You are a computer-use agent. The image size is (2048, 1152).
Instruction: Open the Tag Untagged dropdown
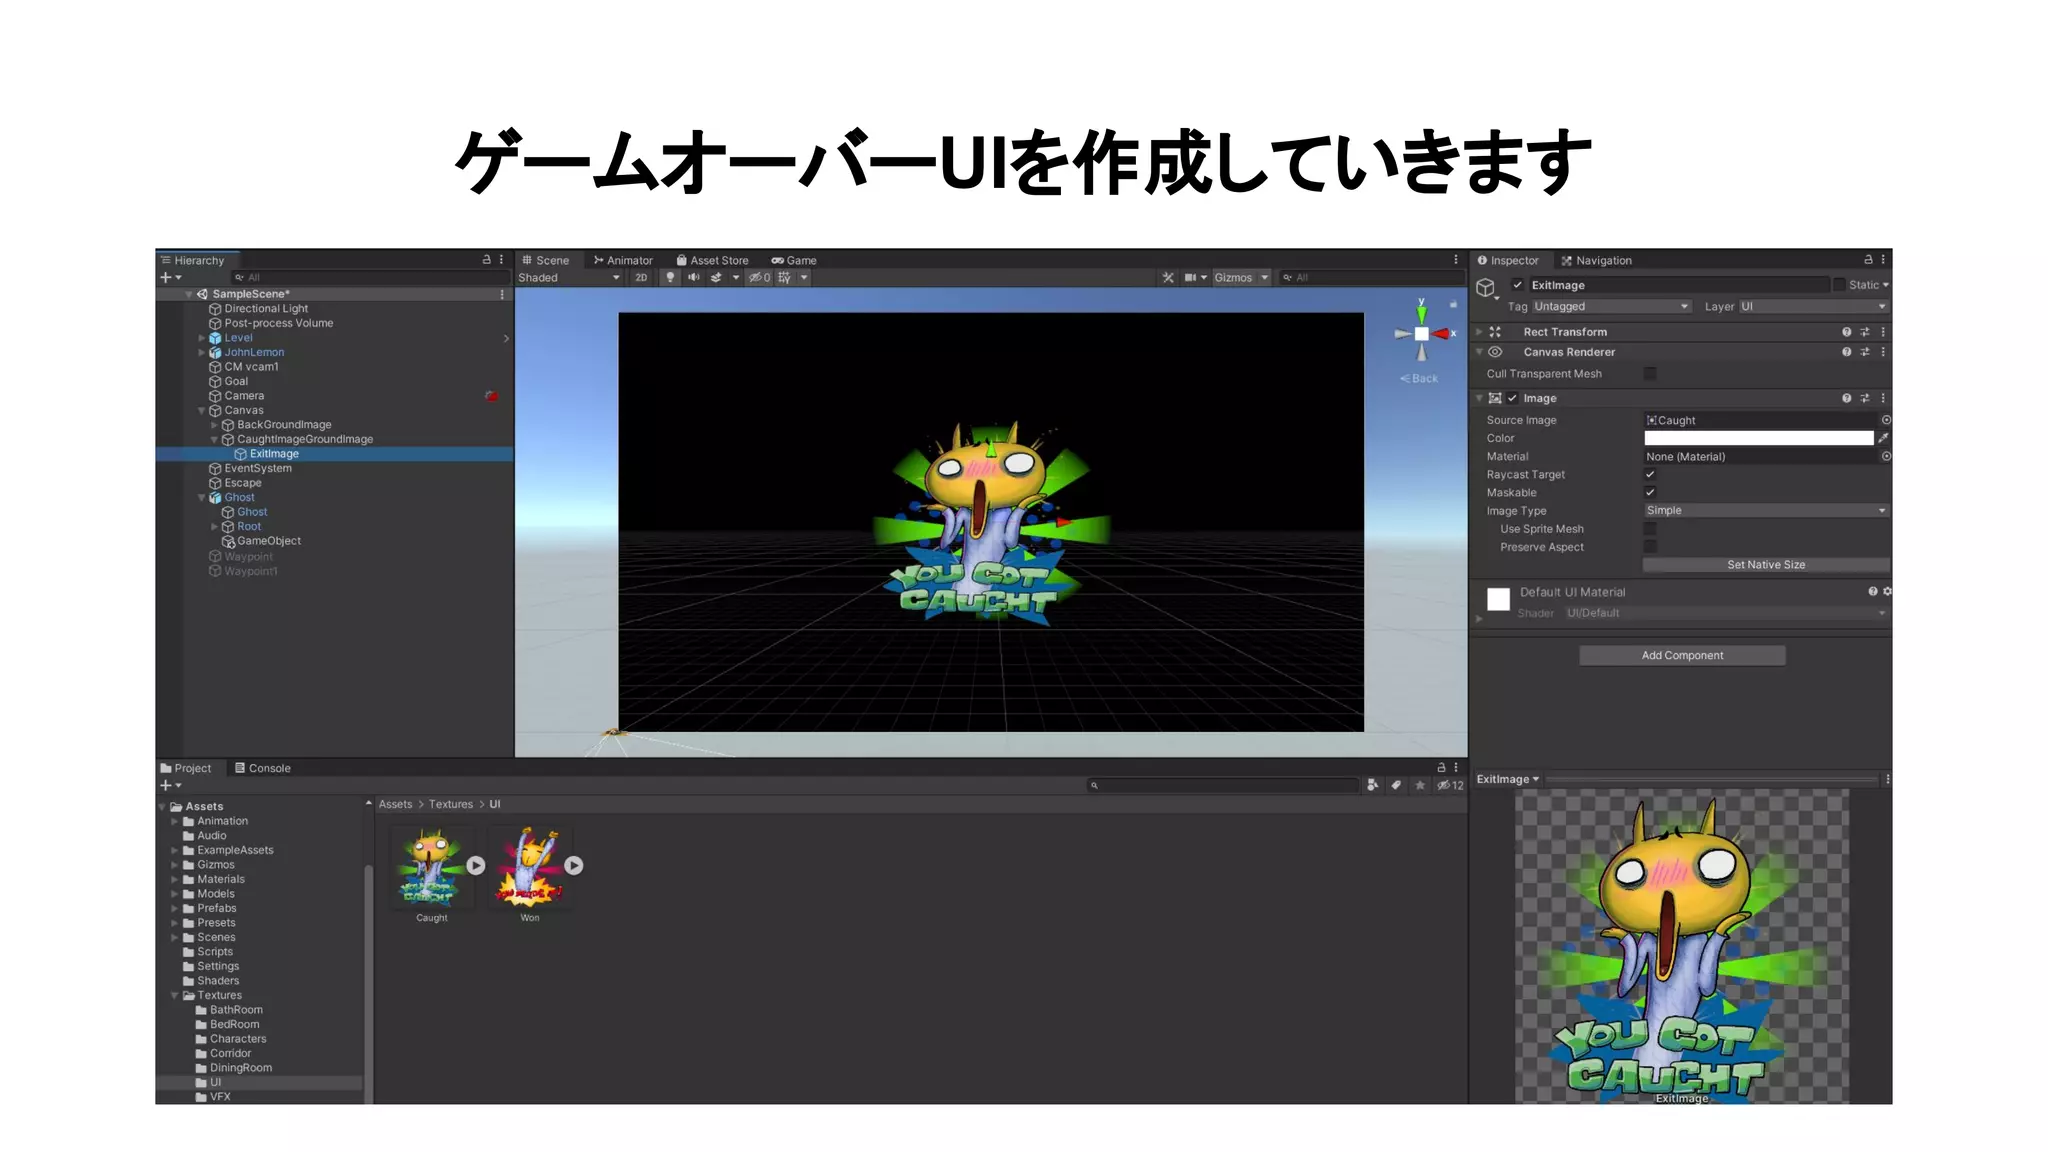point(1611,307)
